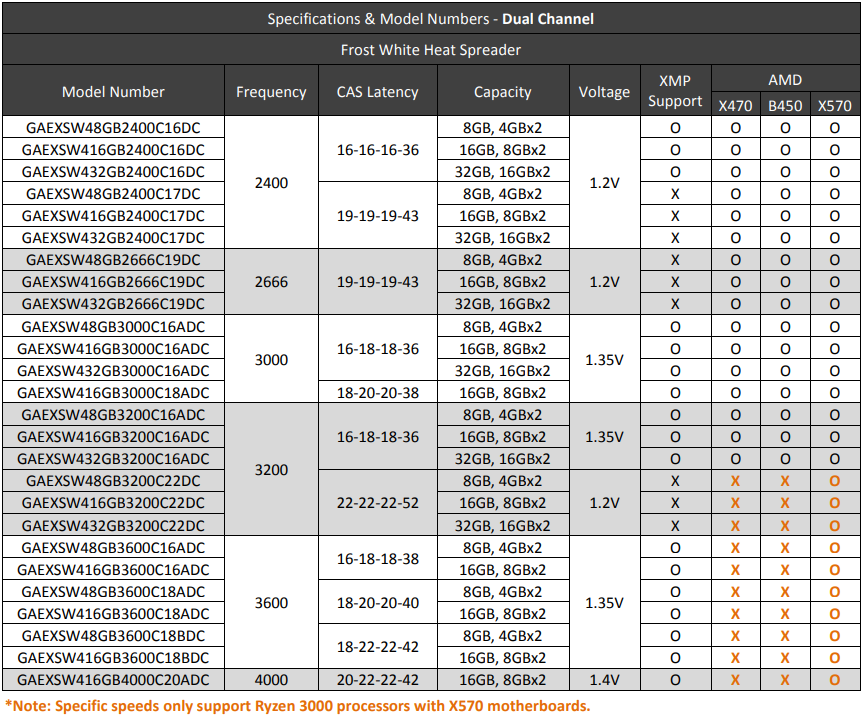Select model GAEXSW48GB2666C19DC
Image resolution: width=863 pixels, height=715 pixels.
pyautogui.click(x=113, y=260)
